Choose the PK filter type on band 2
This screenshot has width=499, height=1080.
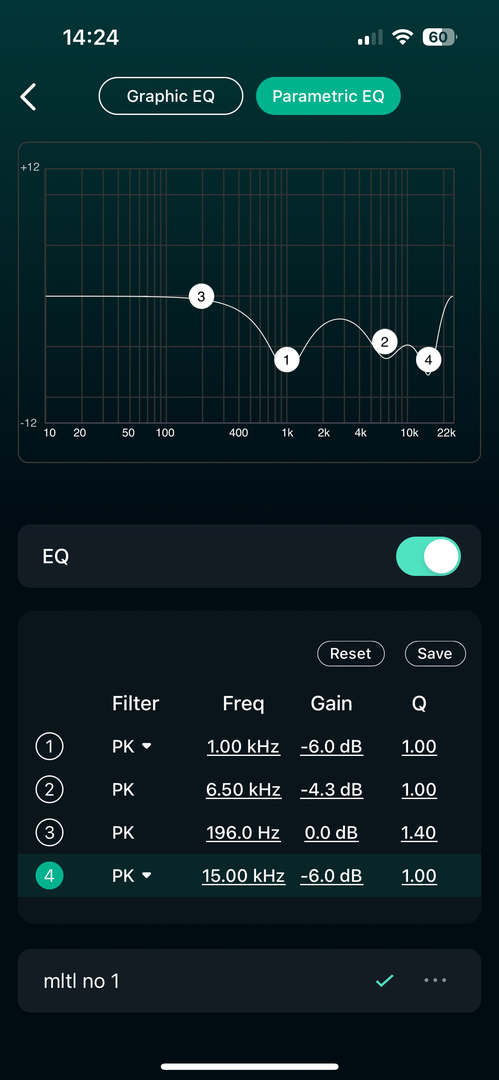pyautogui.click(x=123, y=789)
